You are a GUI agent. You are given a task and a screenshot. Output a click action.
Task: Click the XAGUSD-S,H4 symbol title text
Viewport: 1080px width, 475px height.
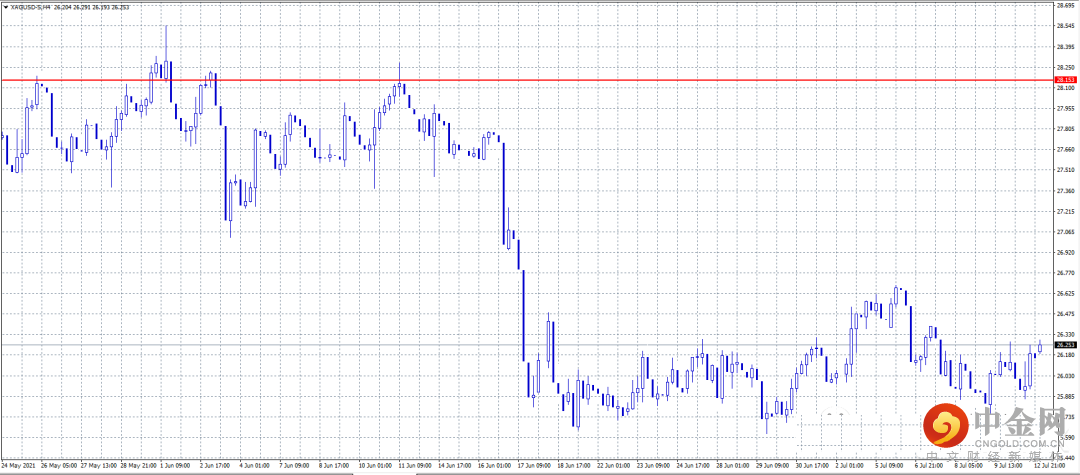(x=28, y=6)
